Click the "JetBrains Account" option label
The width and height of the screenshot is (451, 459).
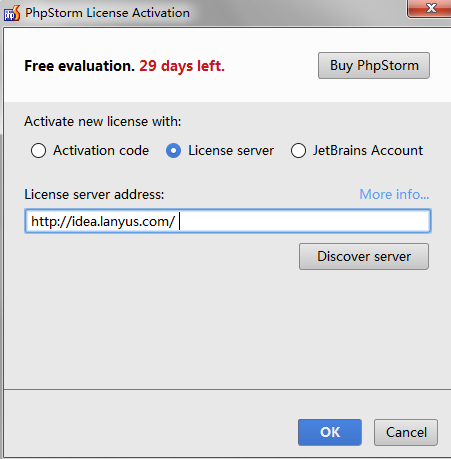[x=368, y=151]
